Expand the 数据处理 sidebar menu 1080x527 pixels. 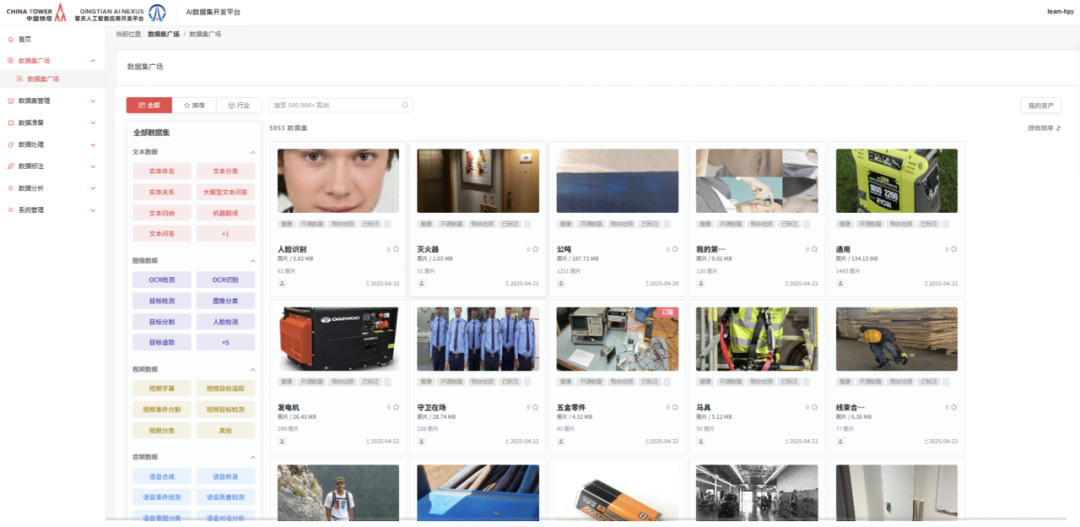coord(93,145)
